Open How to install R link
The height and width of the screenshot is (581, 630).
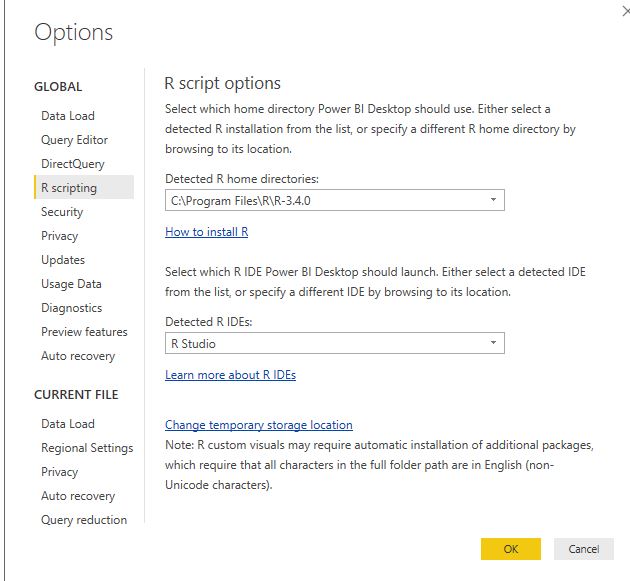(x=207, y=232)
